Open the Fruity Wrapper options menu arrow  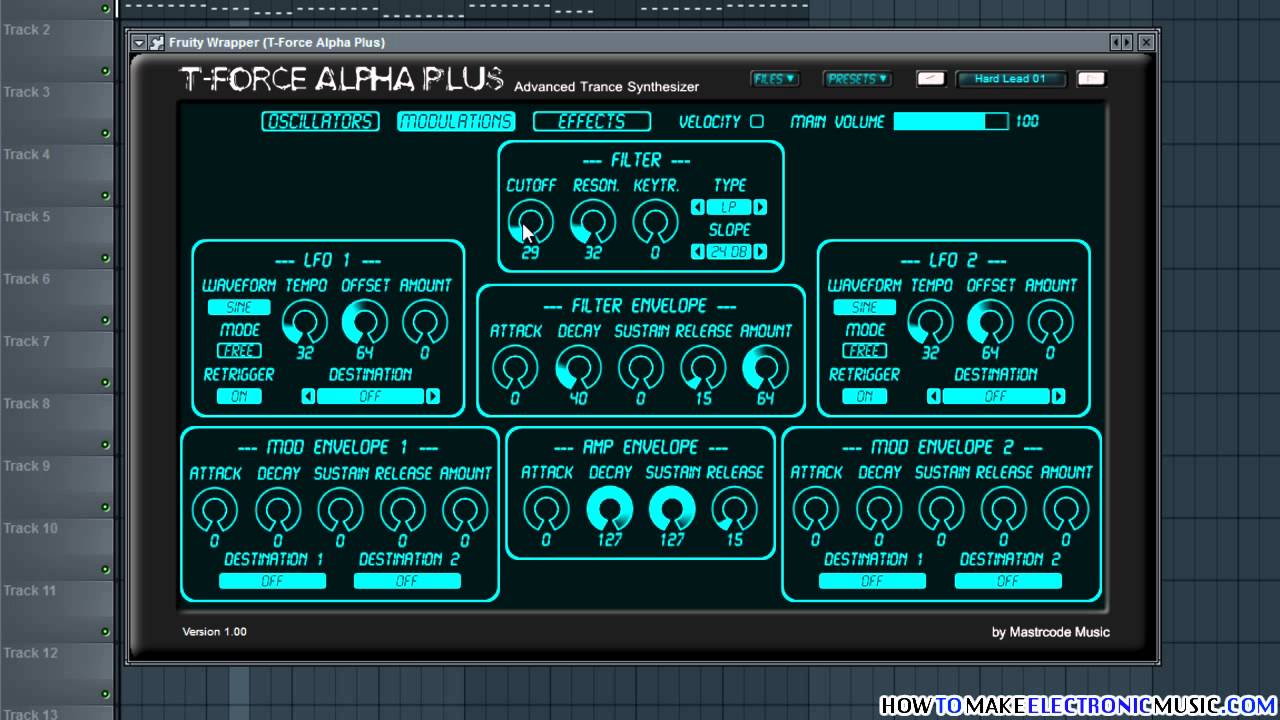(139, 42)
